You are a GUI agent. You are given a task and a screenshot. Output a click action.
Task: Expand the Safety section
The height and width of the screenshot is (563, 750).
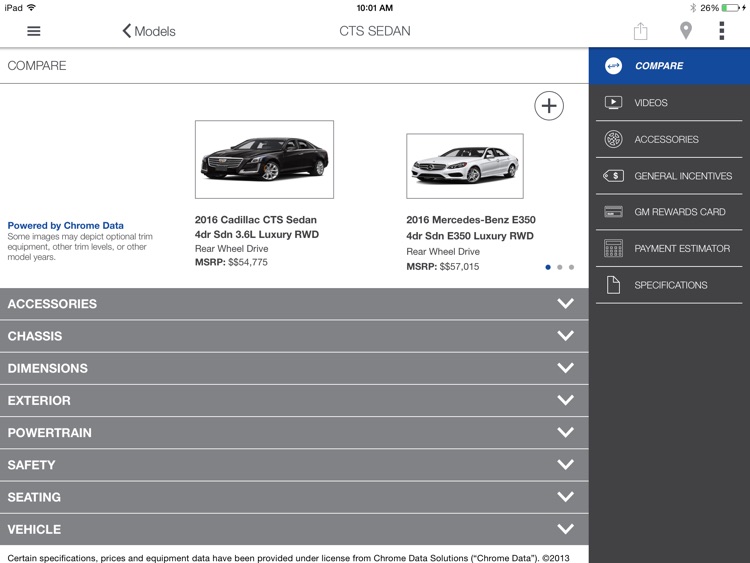coord(294,465)
